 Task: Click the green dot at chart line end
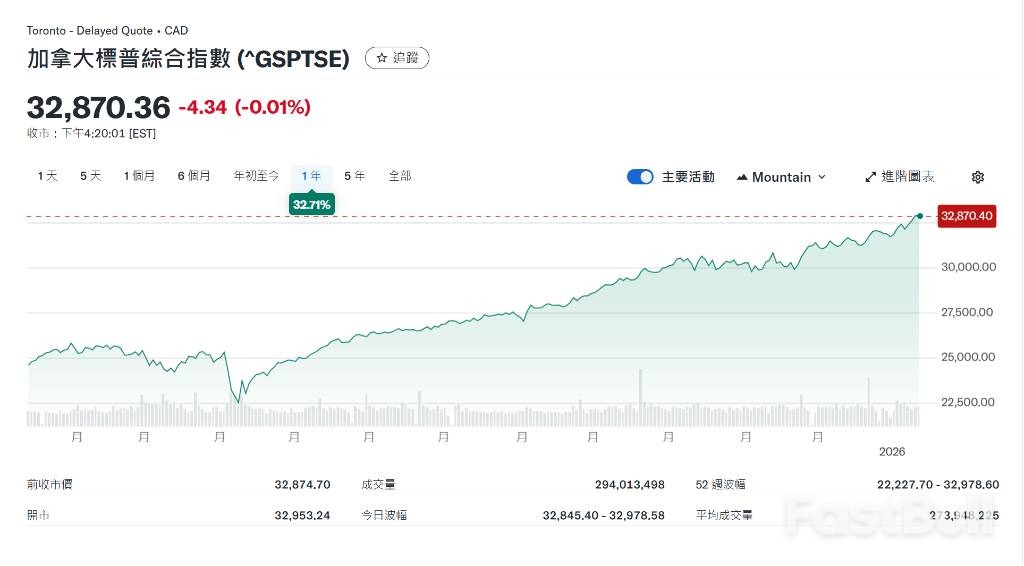[x=920, y=215]
